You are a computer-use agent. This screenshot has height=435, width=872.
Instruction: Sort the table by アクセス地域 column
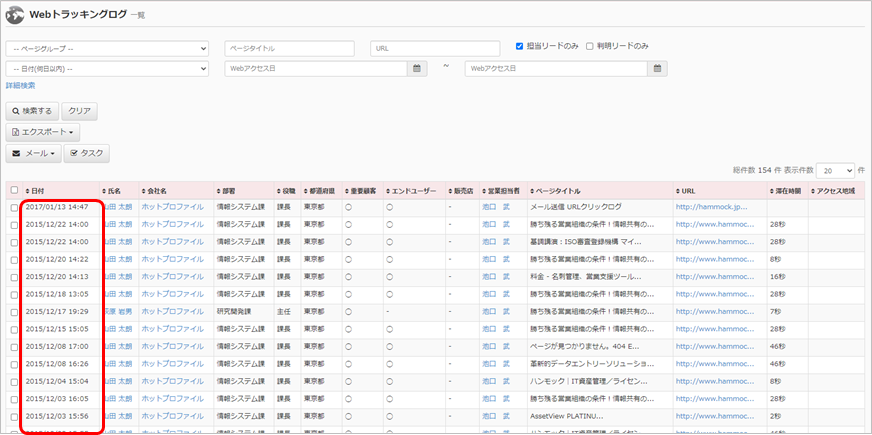tap(833, 191)
